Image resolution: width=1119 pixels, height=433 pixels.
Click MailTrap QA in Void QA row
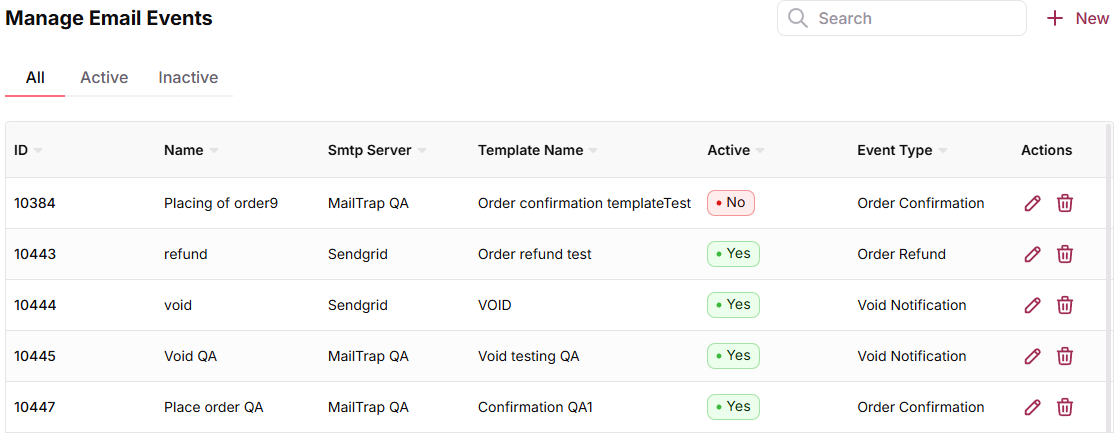[x=368, y=356]
